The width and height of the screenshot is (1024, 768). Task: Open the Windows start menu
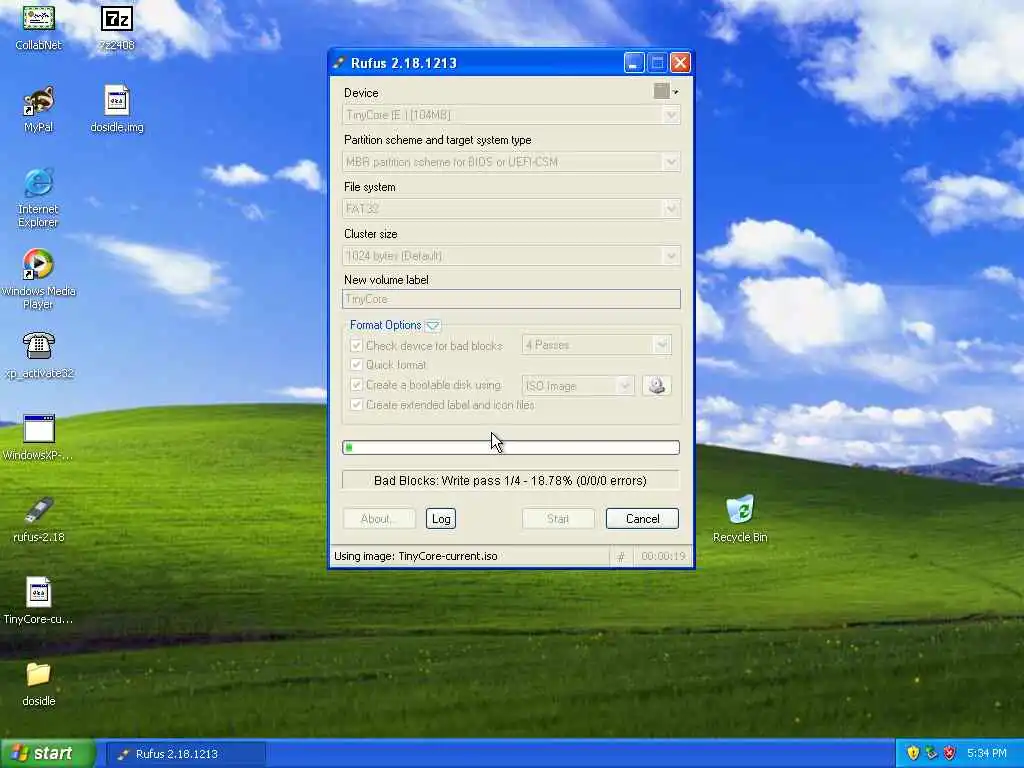[47, 753]
